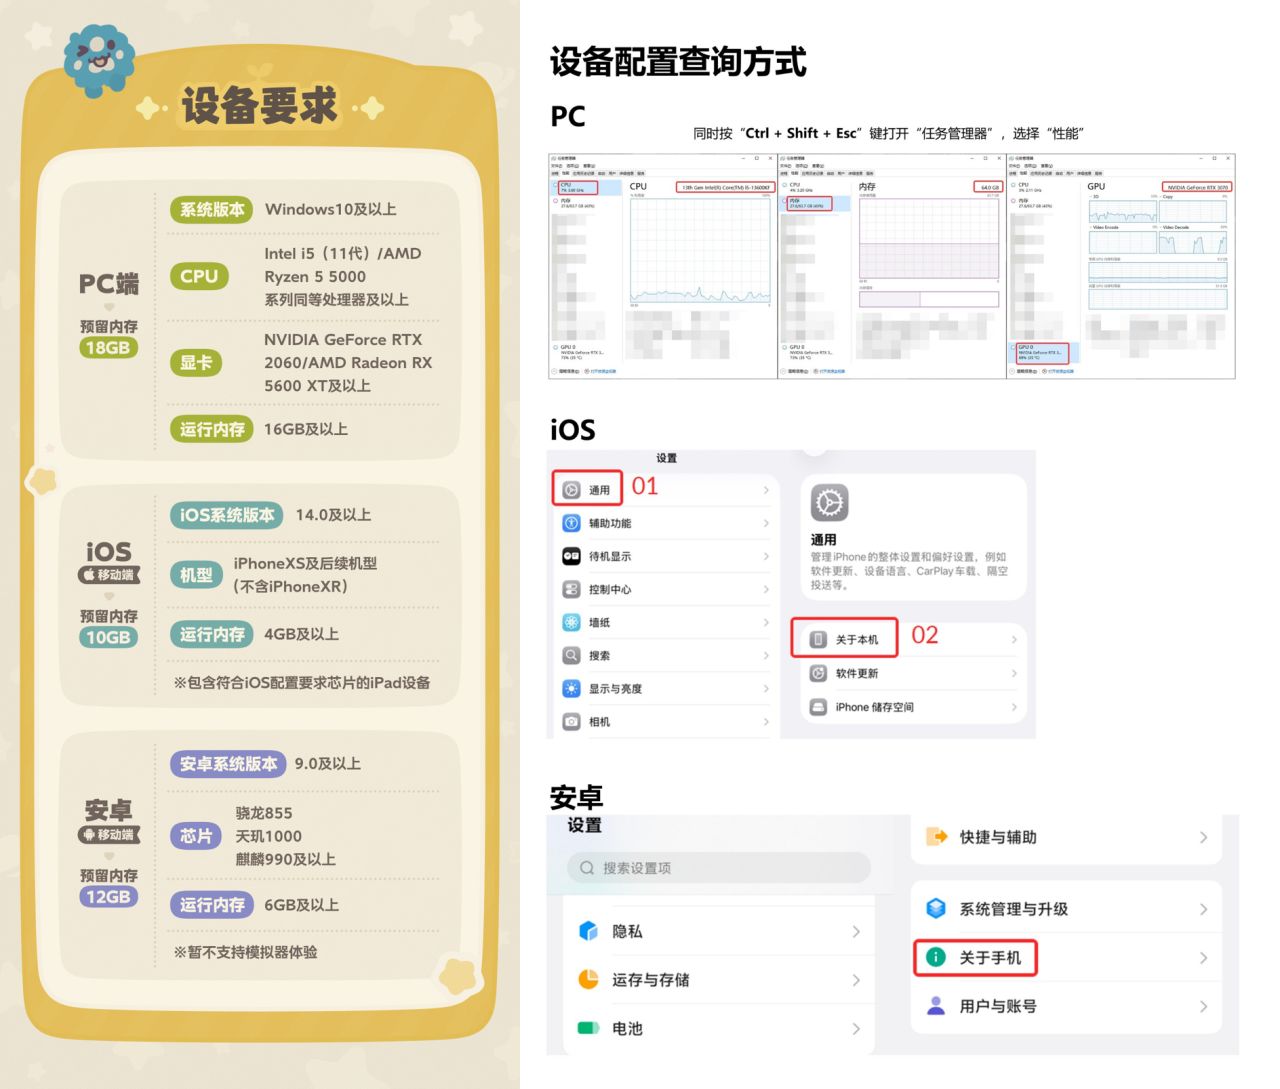Click the 系统管理与升级 icon
The height and width of the screenshot is (1089, 1280).
coord(936,908)
